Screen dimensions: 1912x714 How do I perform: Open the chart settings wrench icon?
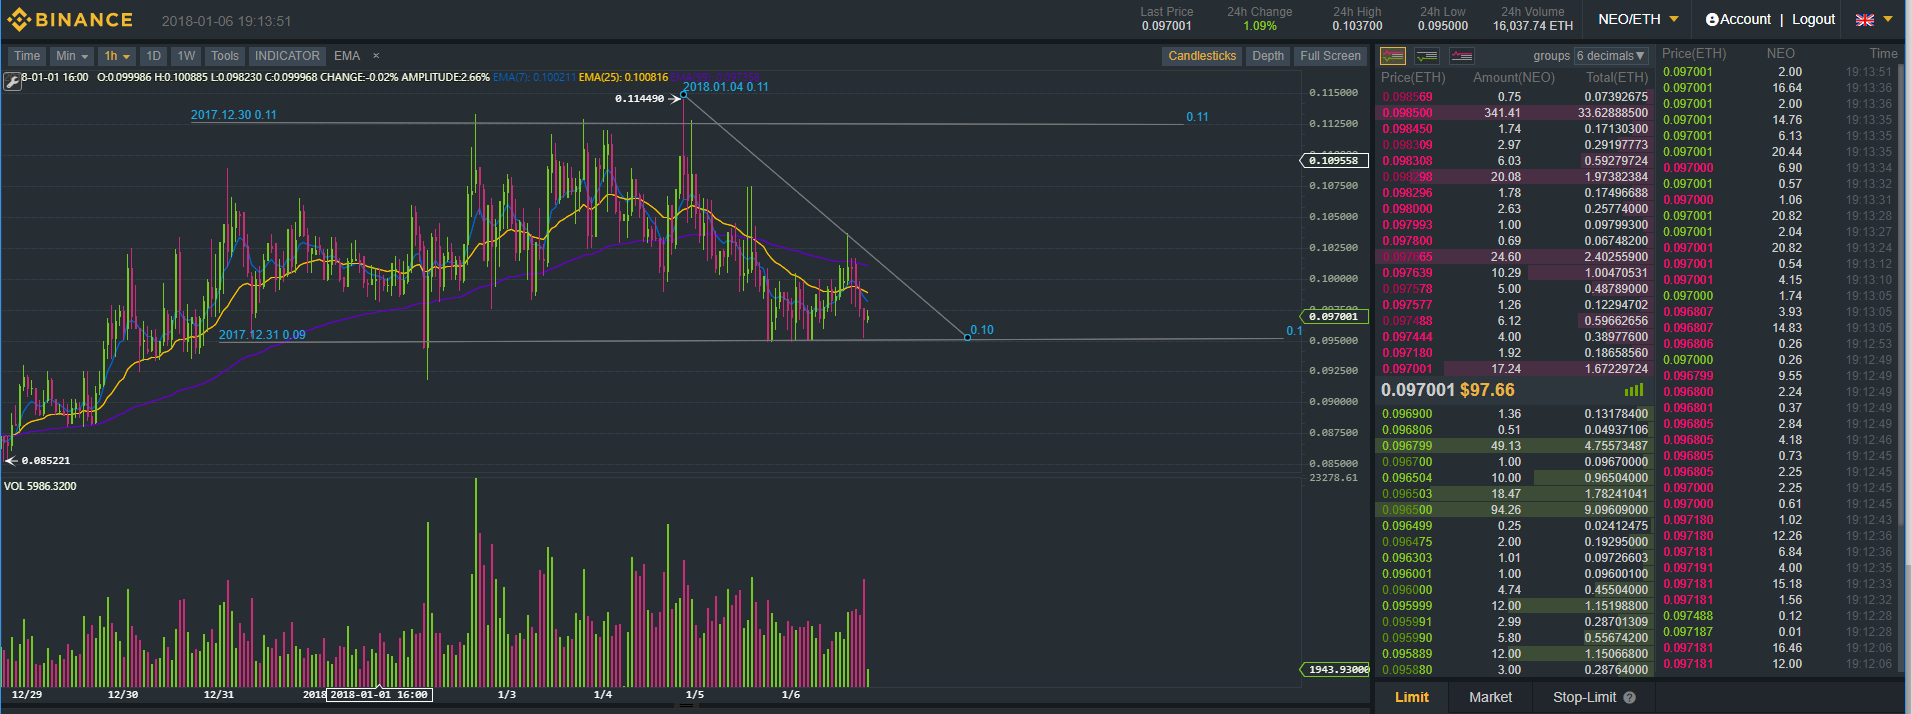click(13, 81)
